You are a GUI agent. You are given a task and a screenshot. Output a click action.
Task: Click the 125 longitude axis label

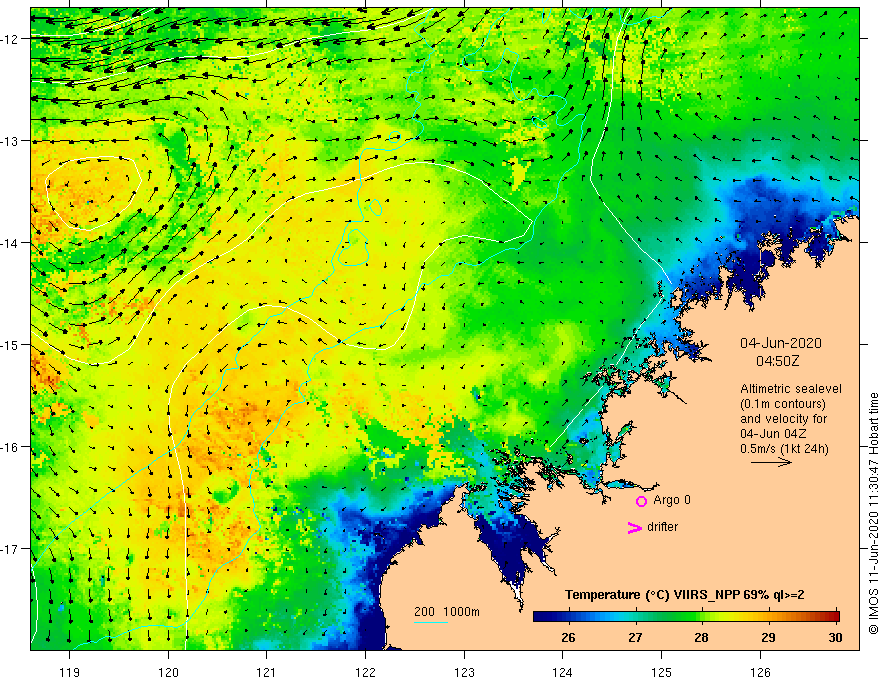click(x=662, y=672)
